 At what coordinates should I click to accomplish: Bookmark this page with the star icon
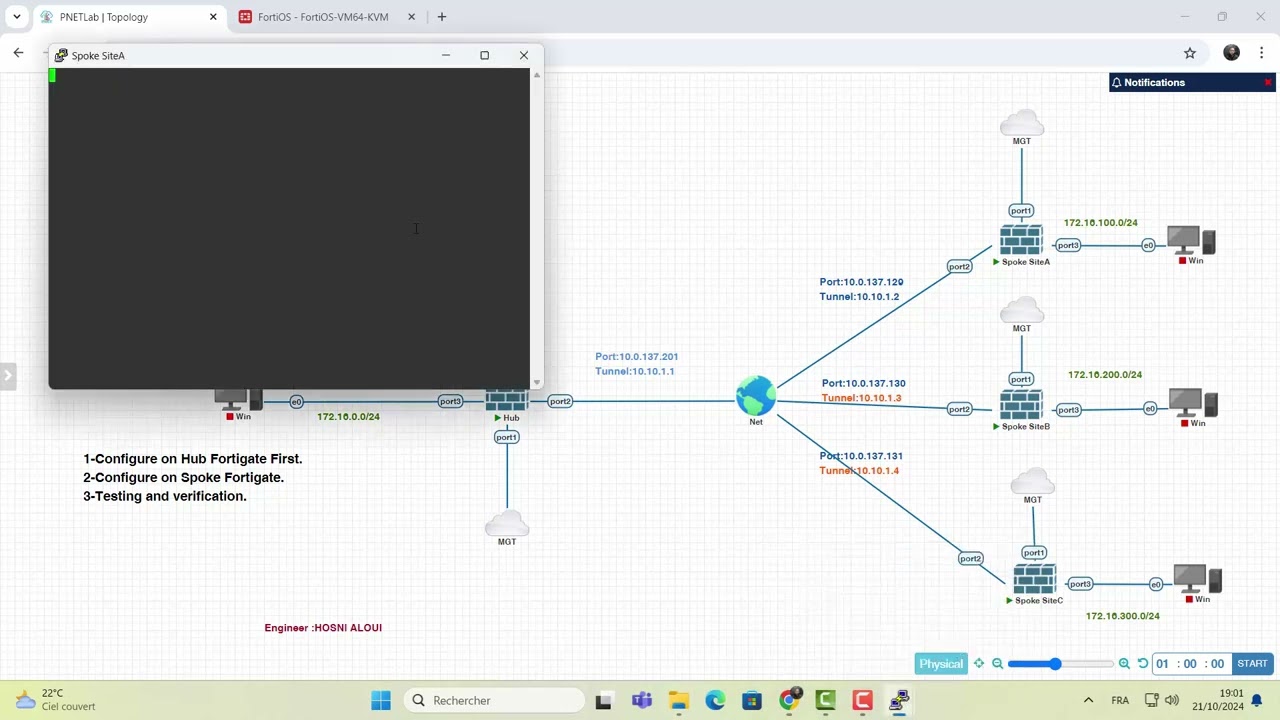(1190, 53)
